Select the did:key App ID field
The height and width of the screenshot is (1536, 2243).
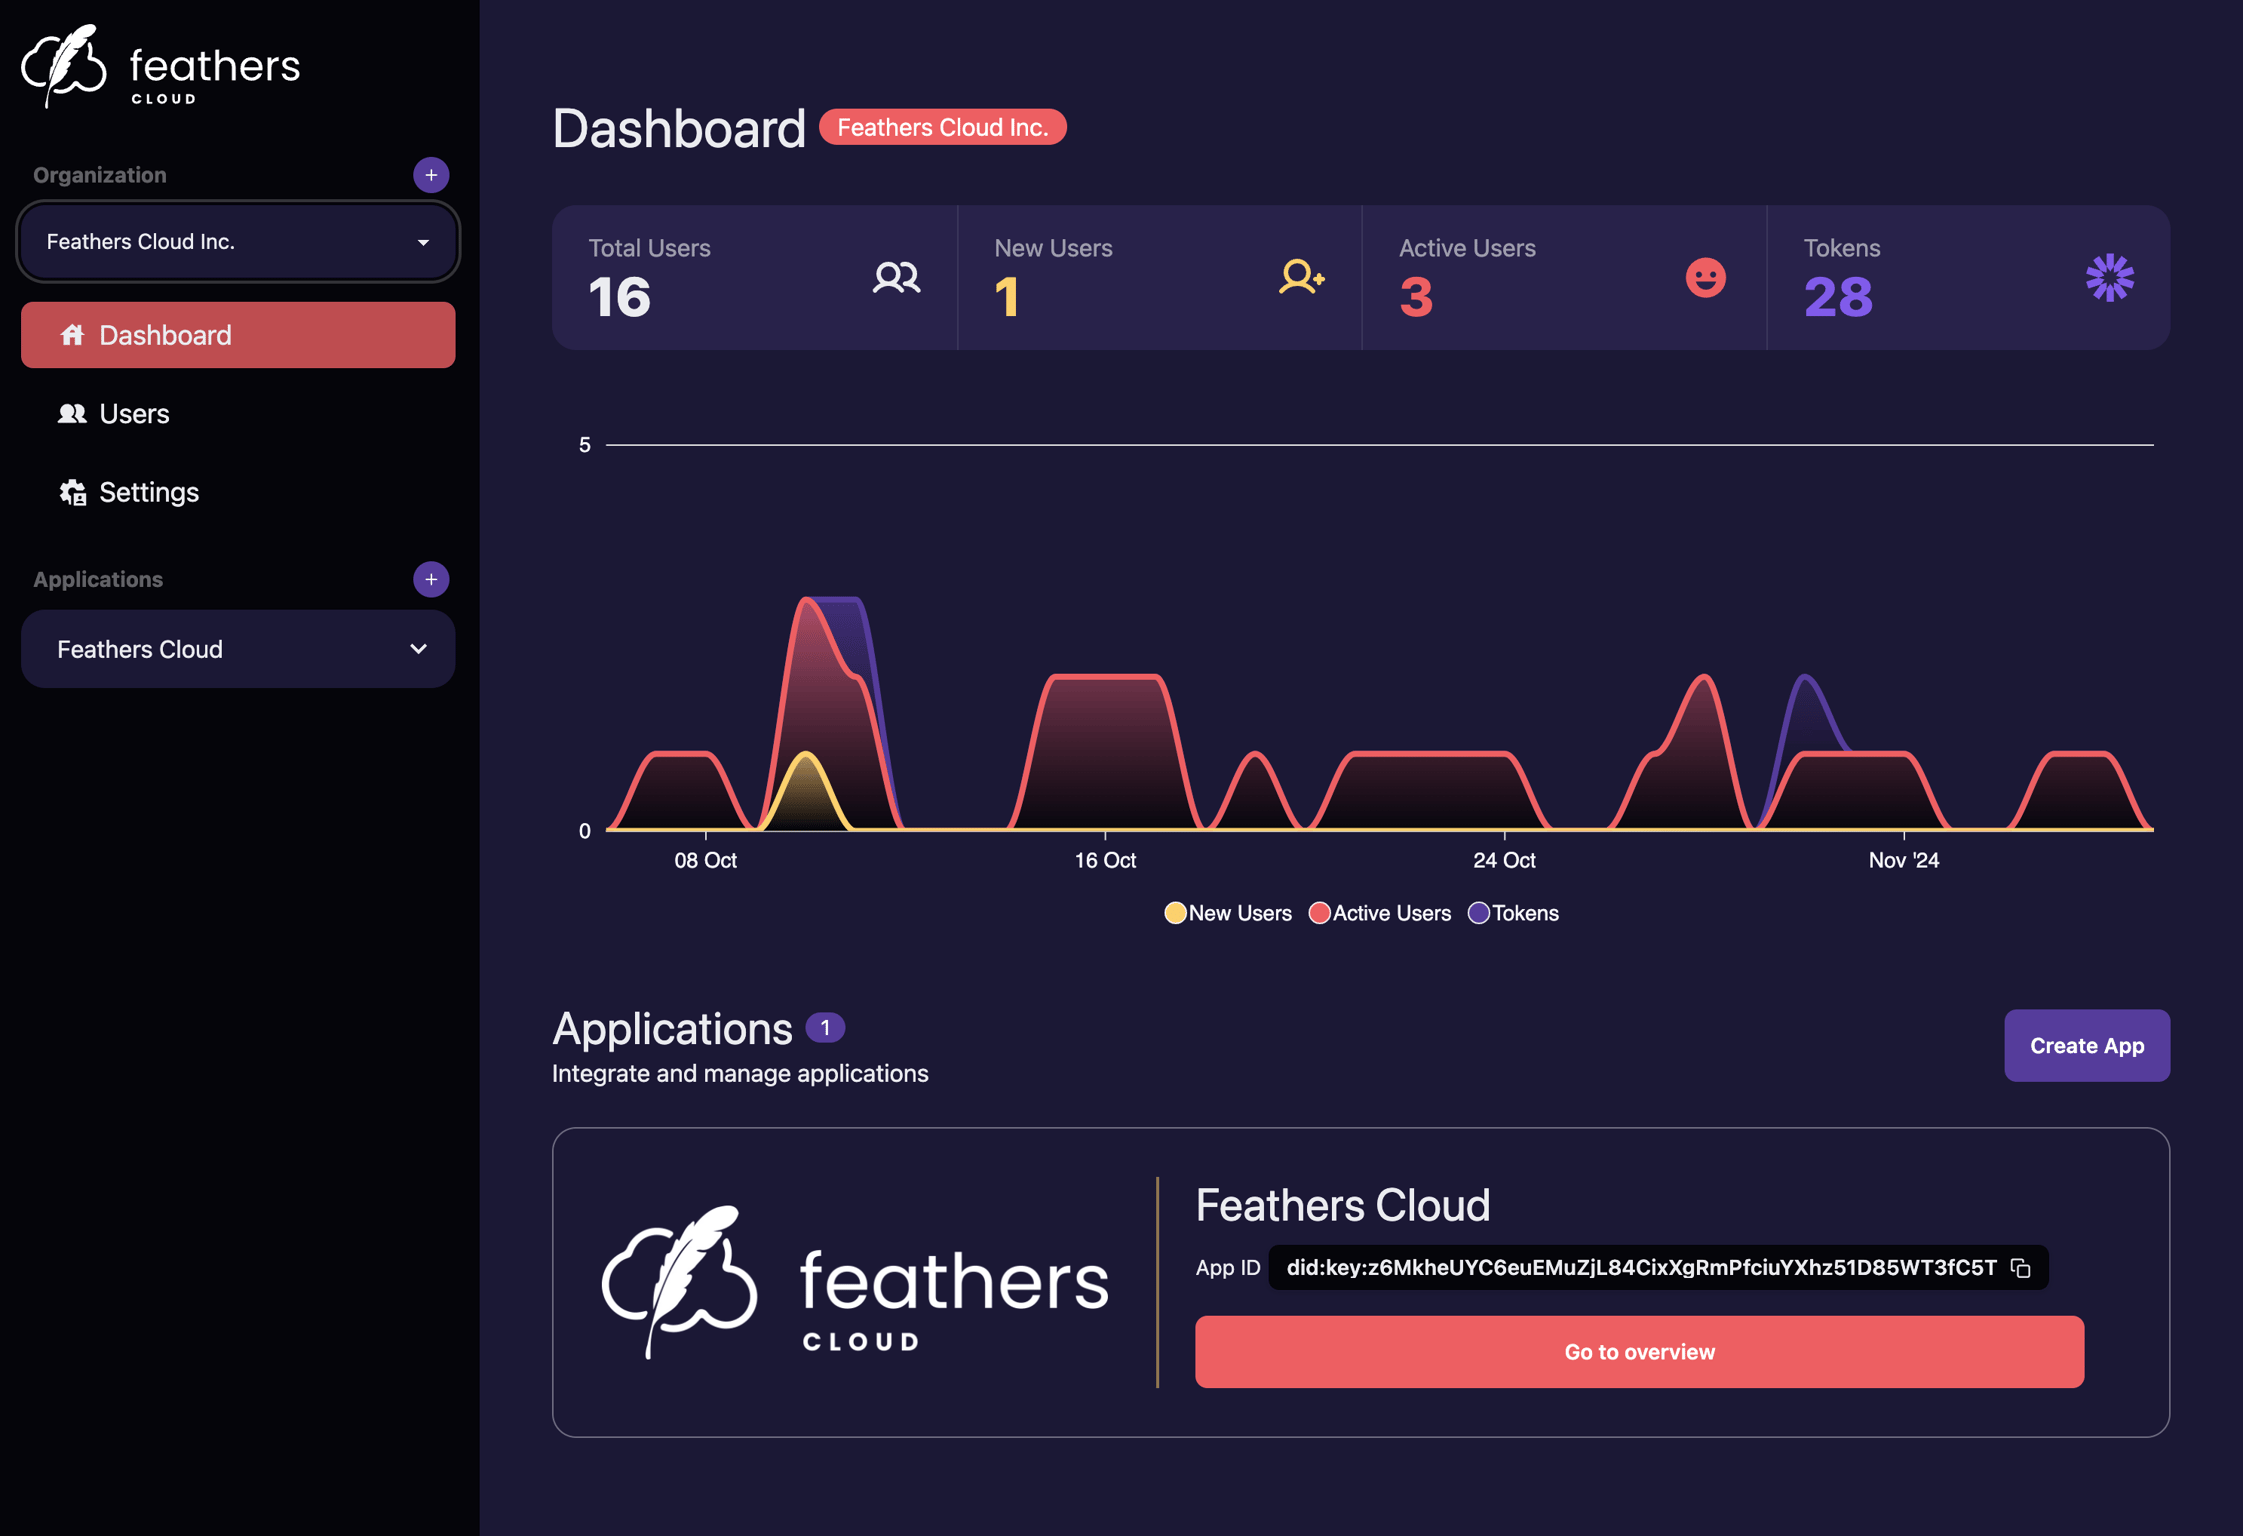[1640, 1267]
